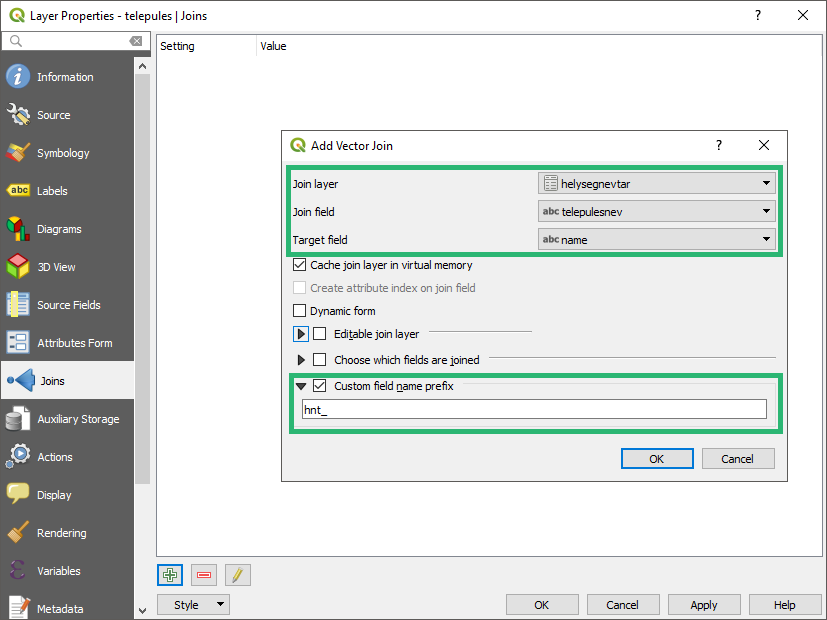Click OK in Layer Properties window
Screen dimensions: 827x620
[x=542, y=605]
